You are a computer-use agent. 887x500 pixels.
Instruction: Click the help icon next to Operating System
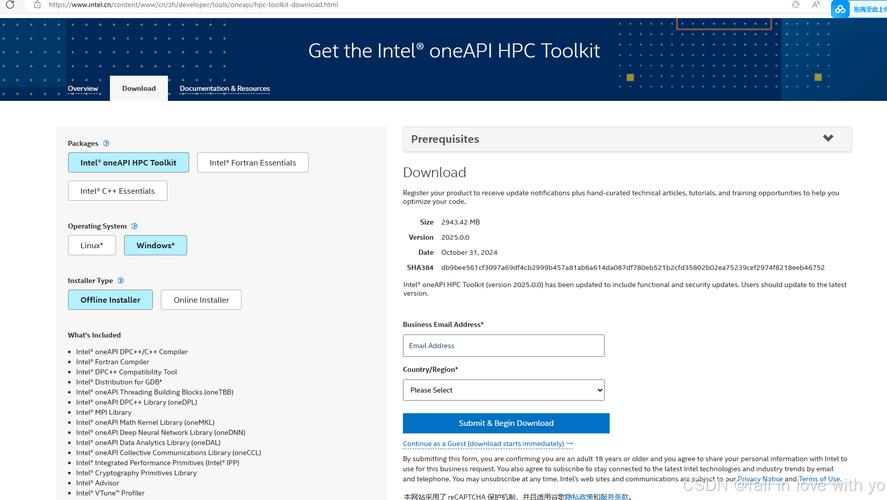135,226
